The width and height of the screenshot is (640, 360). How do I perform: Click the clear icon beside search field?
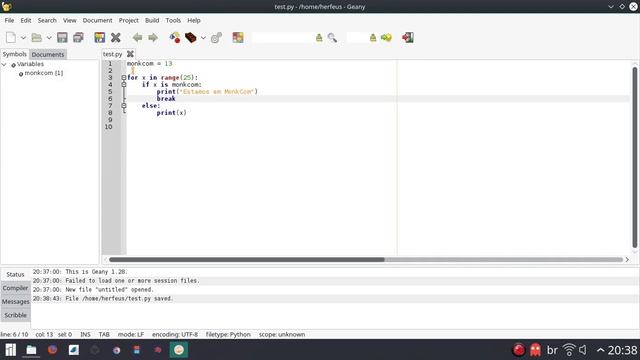pos(319,38)
